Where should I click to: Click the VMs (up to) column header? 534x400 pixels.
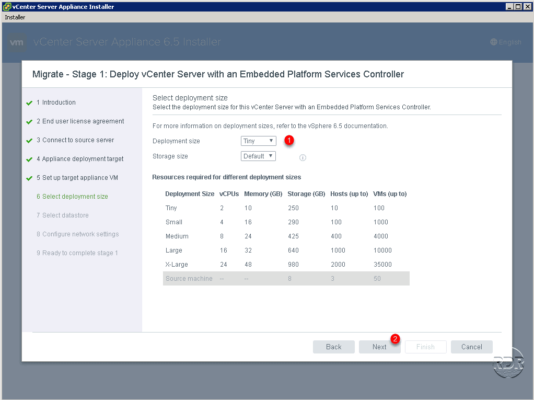click(x=390, y=194)
